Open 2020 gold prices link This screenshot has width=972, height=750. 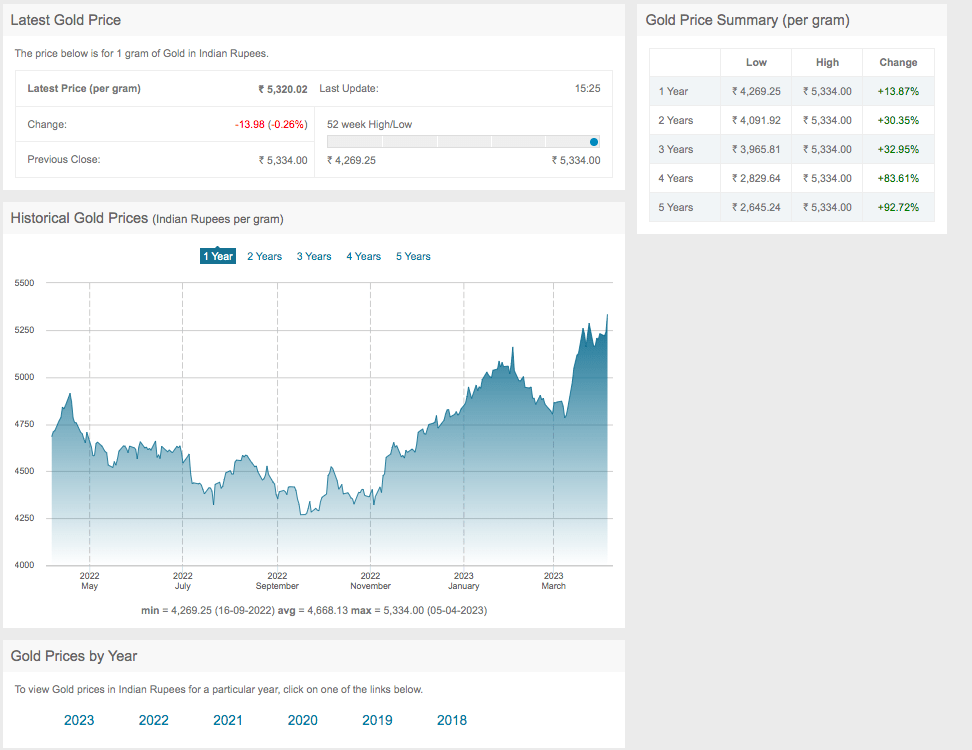[303, 720]
